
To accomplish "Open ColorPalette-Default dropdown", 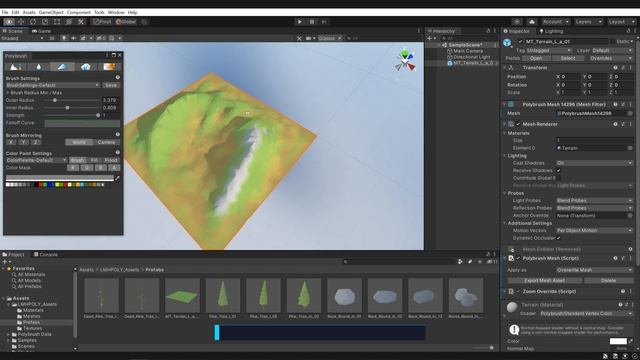I will click(x=36, y=160).
